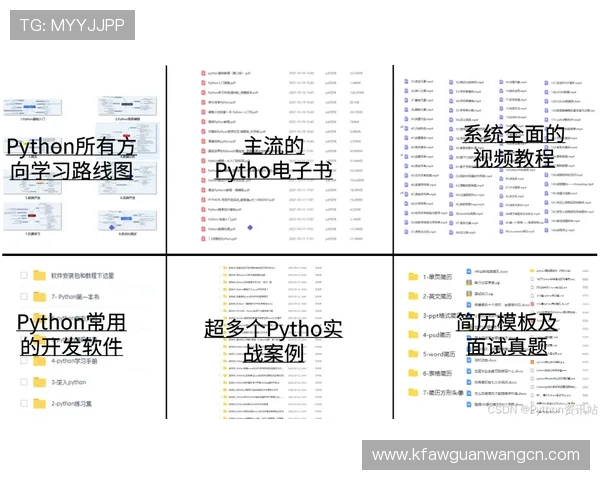Open the 3-ppt格式简历 folder icon
The image size is (600, 480).
tap(413, 315)
